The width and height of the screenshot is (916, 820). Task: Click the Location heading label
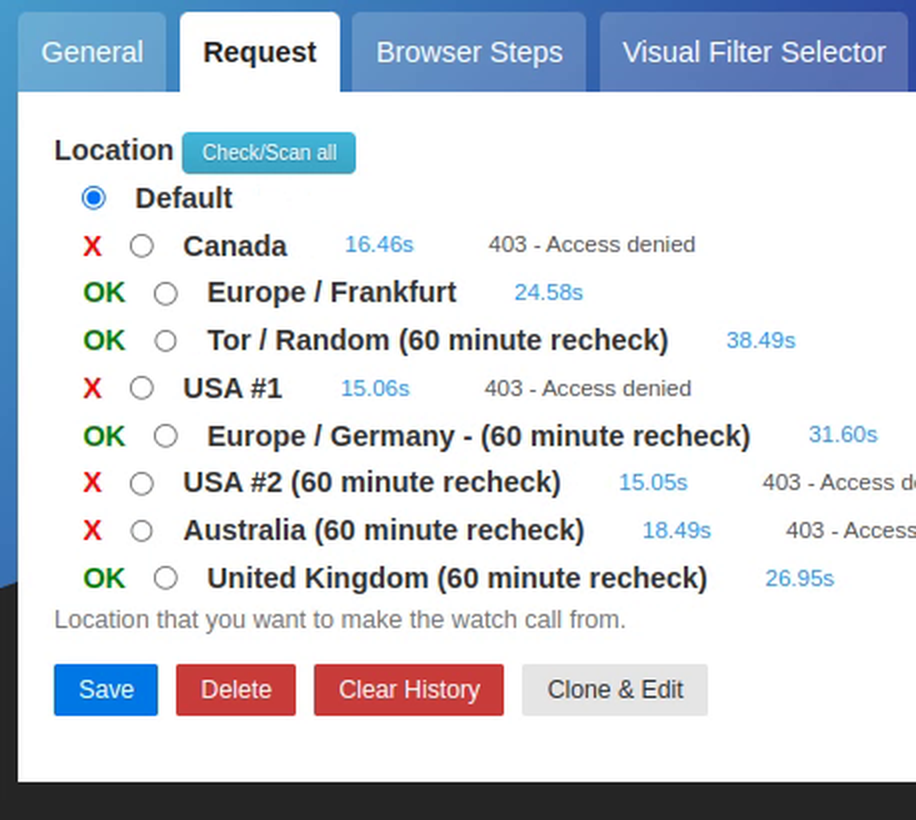114,151
